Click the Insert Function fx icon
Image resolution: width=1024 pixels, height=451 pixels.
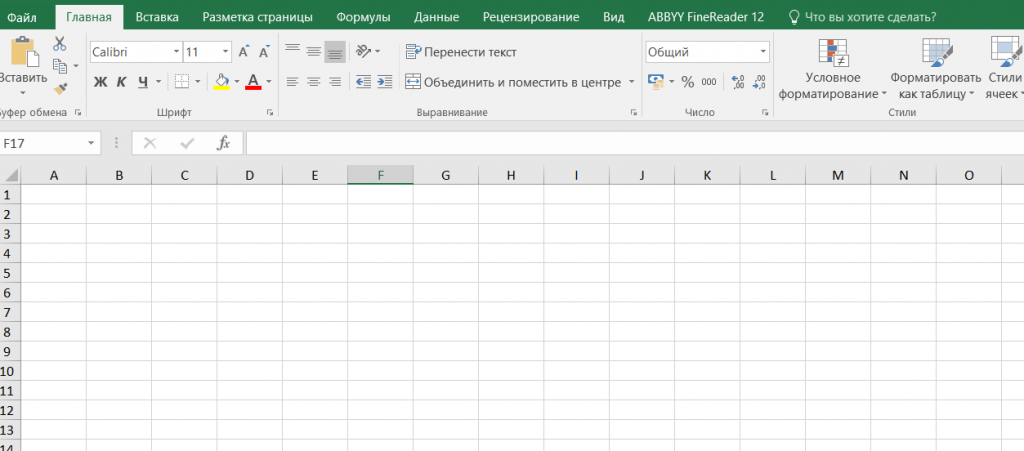(x=224, y=143)
